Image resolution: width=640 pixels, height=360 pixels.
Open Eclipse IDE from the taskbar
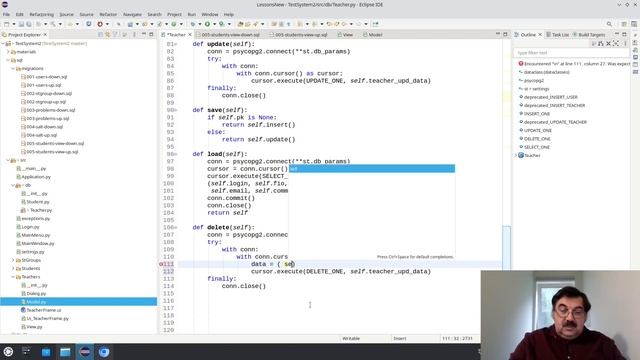pos(85,351)
